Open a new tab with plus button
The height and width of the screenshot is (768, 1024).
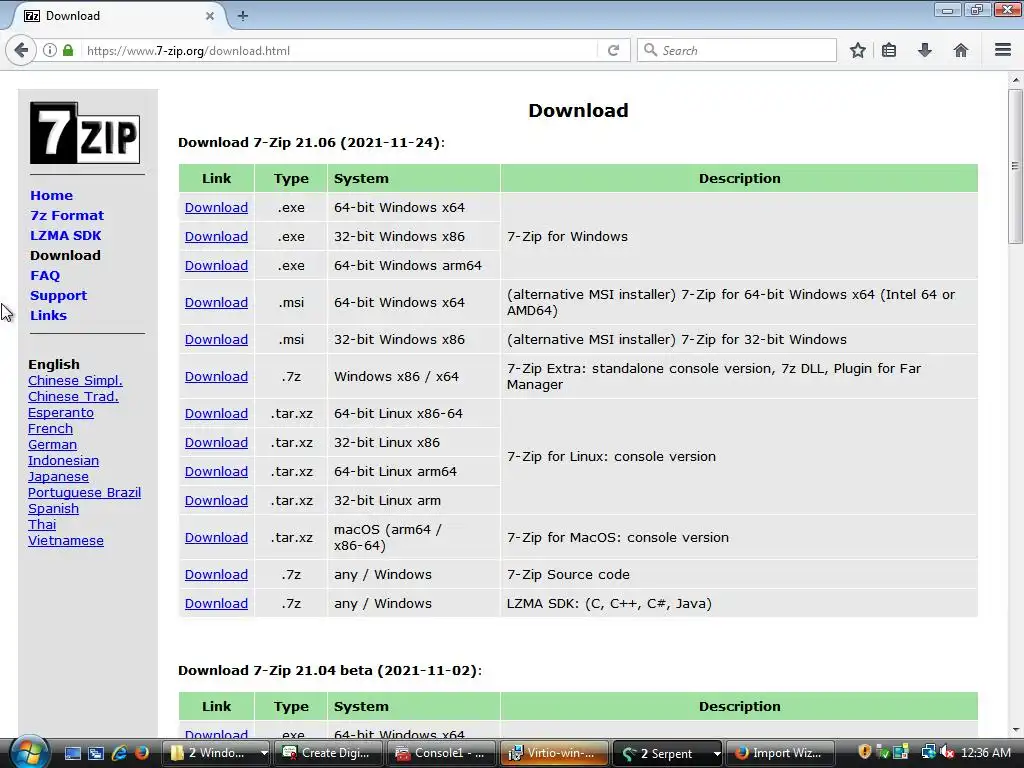pyautogui.click(x=242, y=16)
